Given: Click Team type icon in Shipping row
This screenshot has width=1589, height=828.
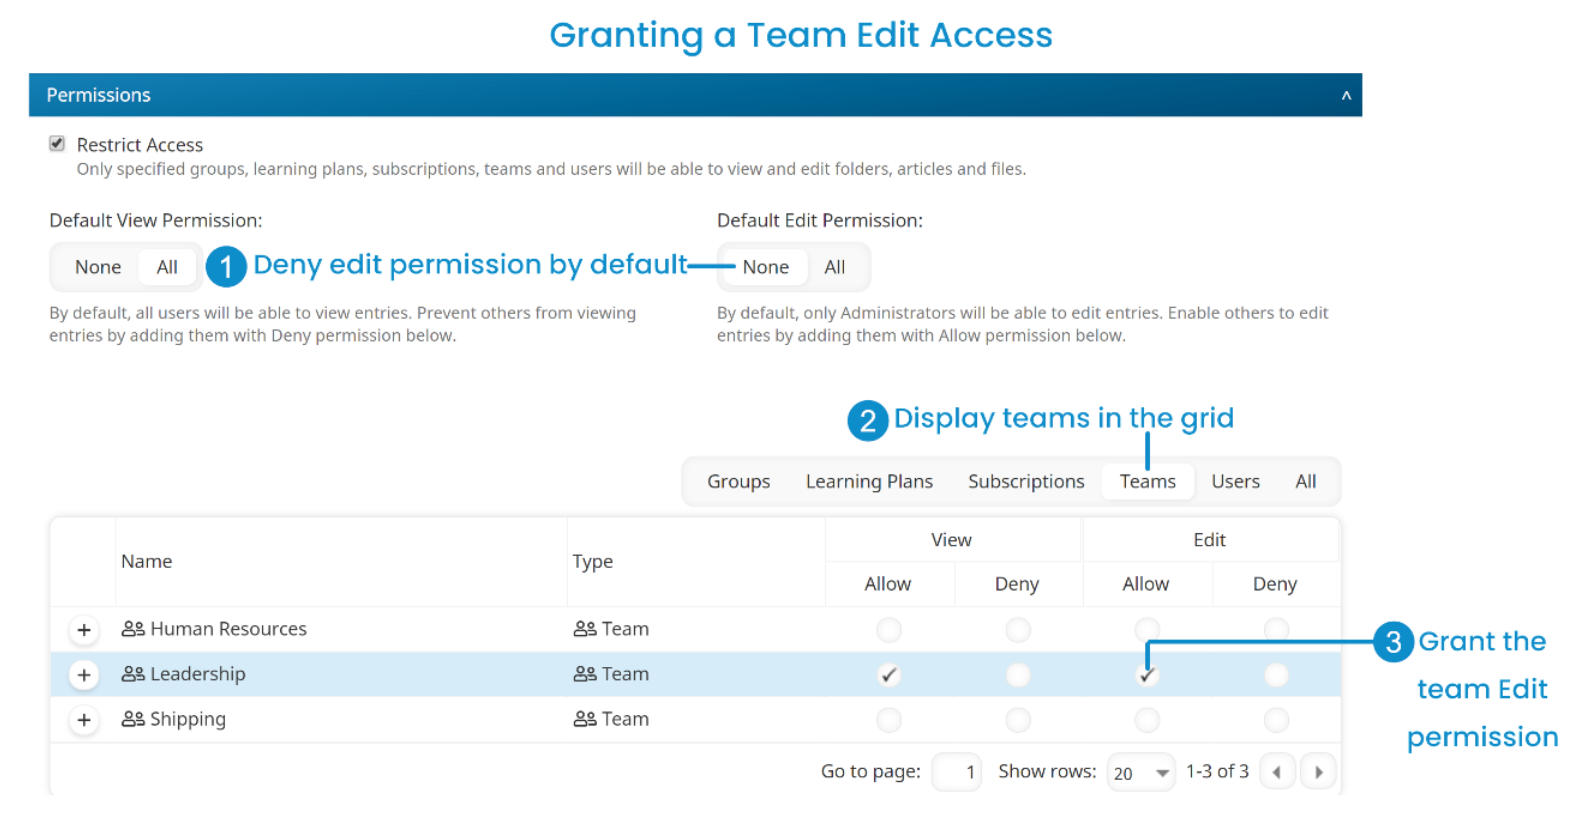Looking at the screenshot, I should [585, 719].
